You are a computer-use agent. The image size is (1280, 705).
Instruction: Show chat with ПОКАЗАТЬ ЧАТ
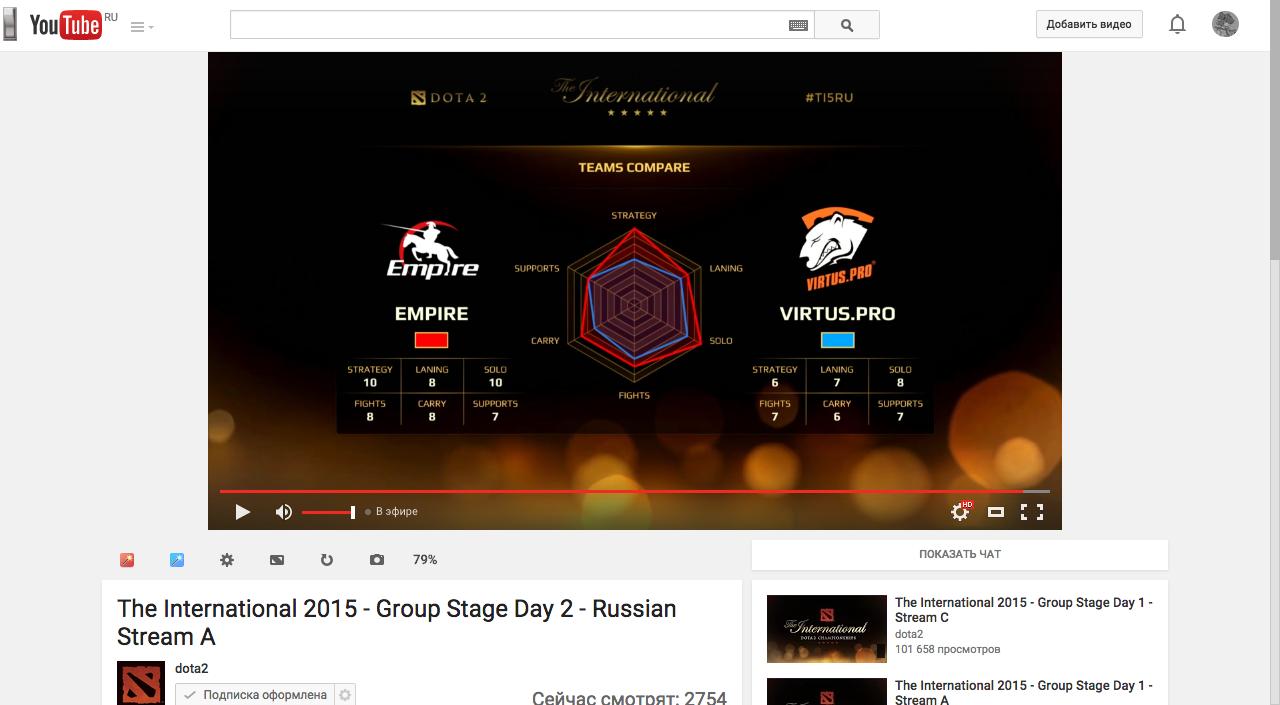[x=960, y=554]
